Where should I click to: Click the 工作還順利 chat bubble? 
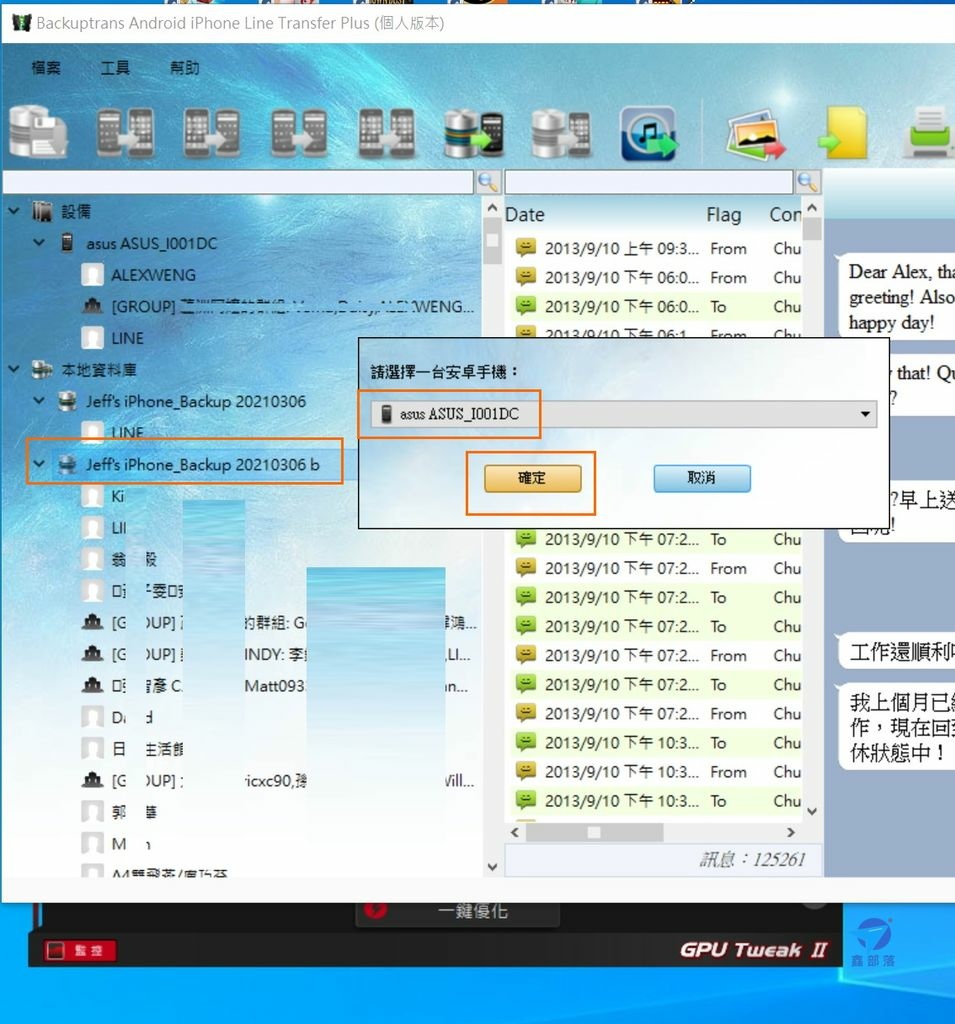[898, 651]
